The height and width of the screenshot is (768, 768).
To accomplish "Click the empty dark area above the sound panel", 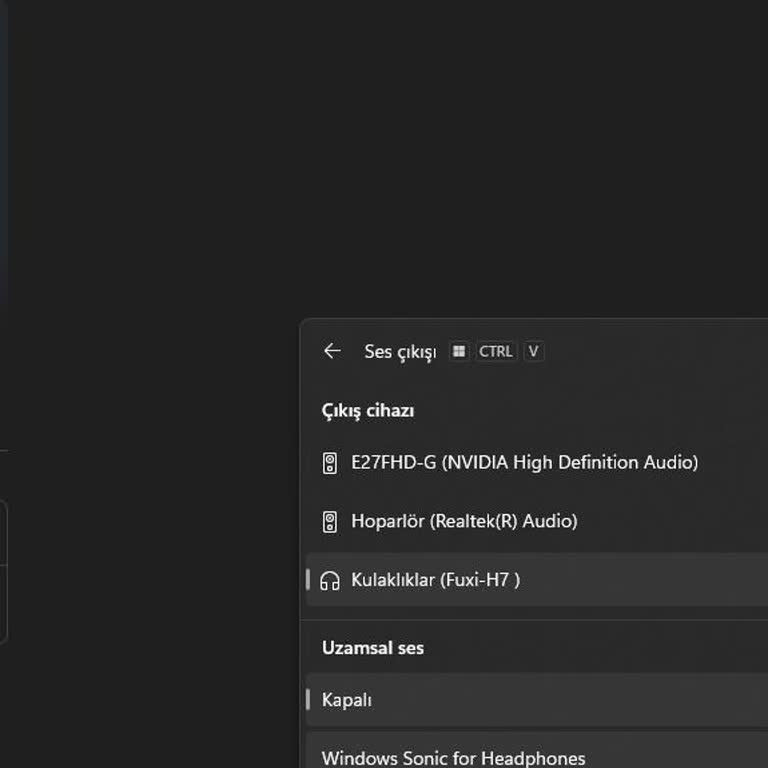I will tap(400, 150).
